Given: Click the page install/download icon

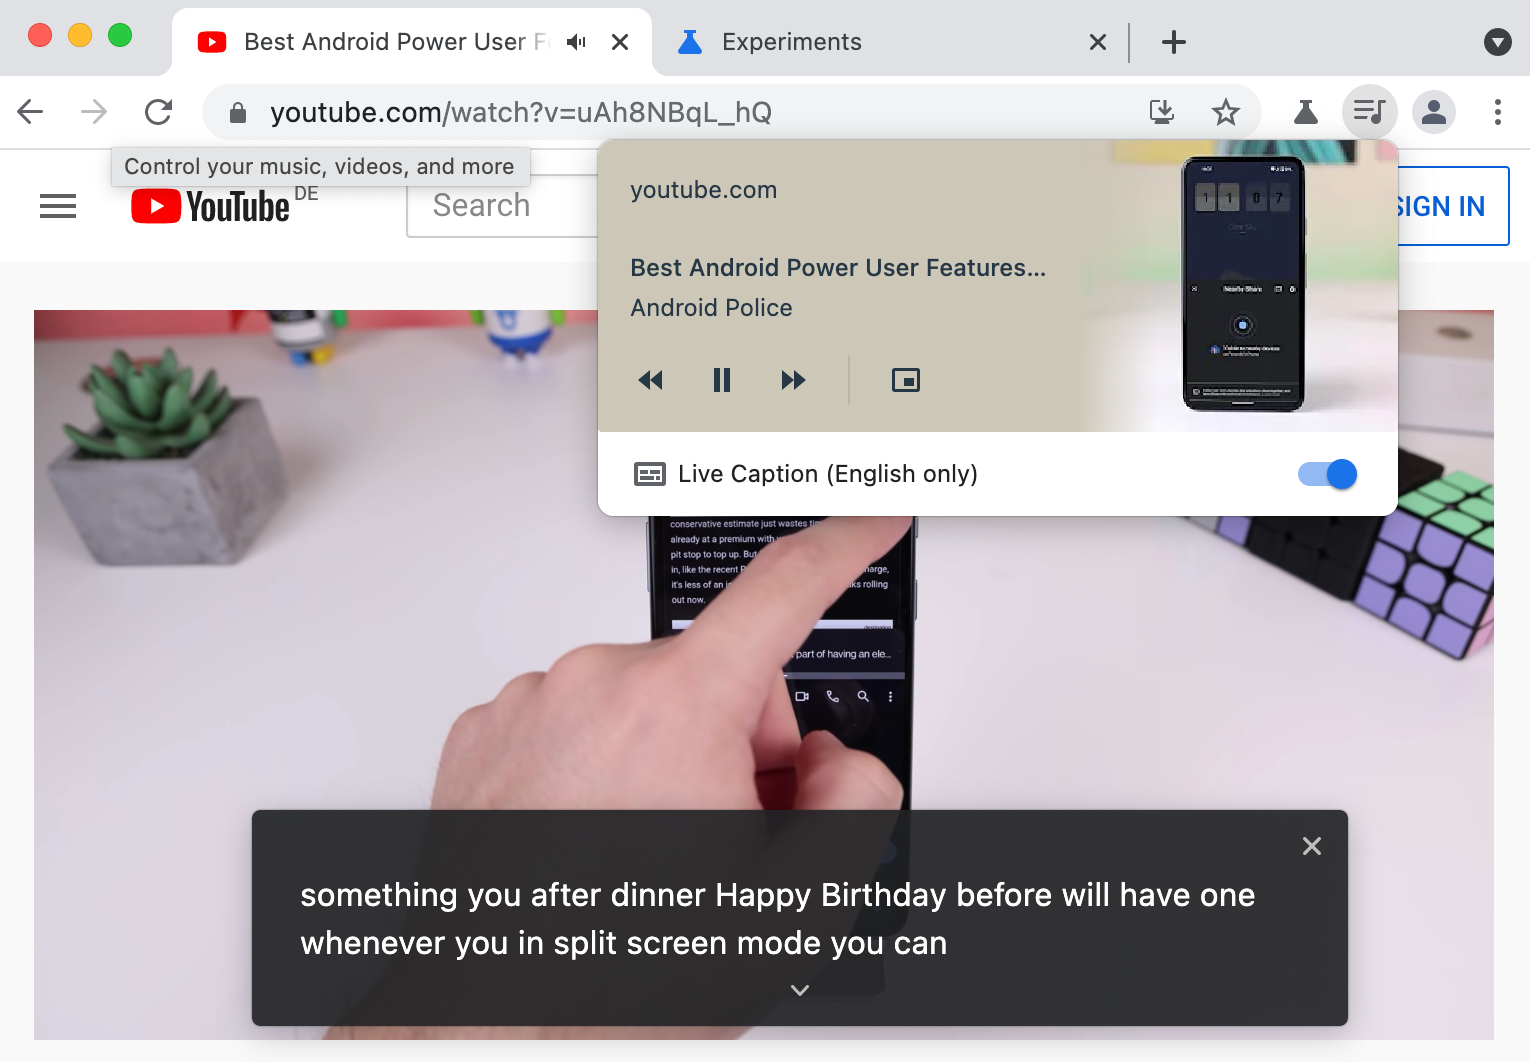Looking at the screenshot, I should click(1161, 112).
